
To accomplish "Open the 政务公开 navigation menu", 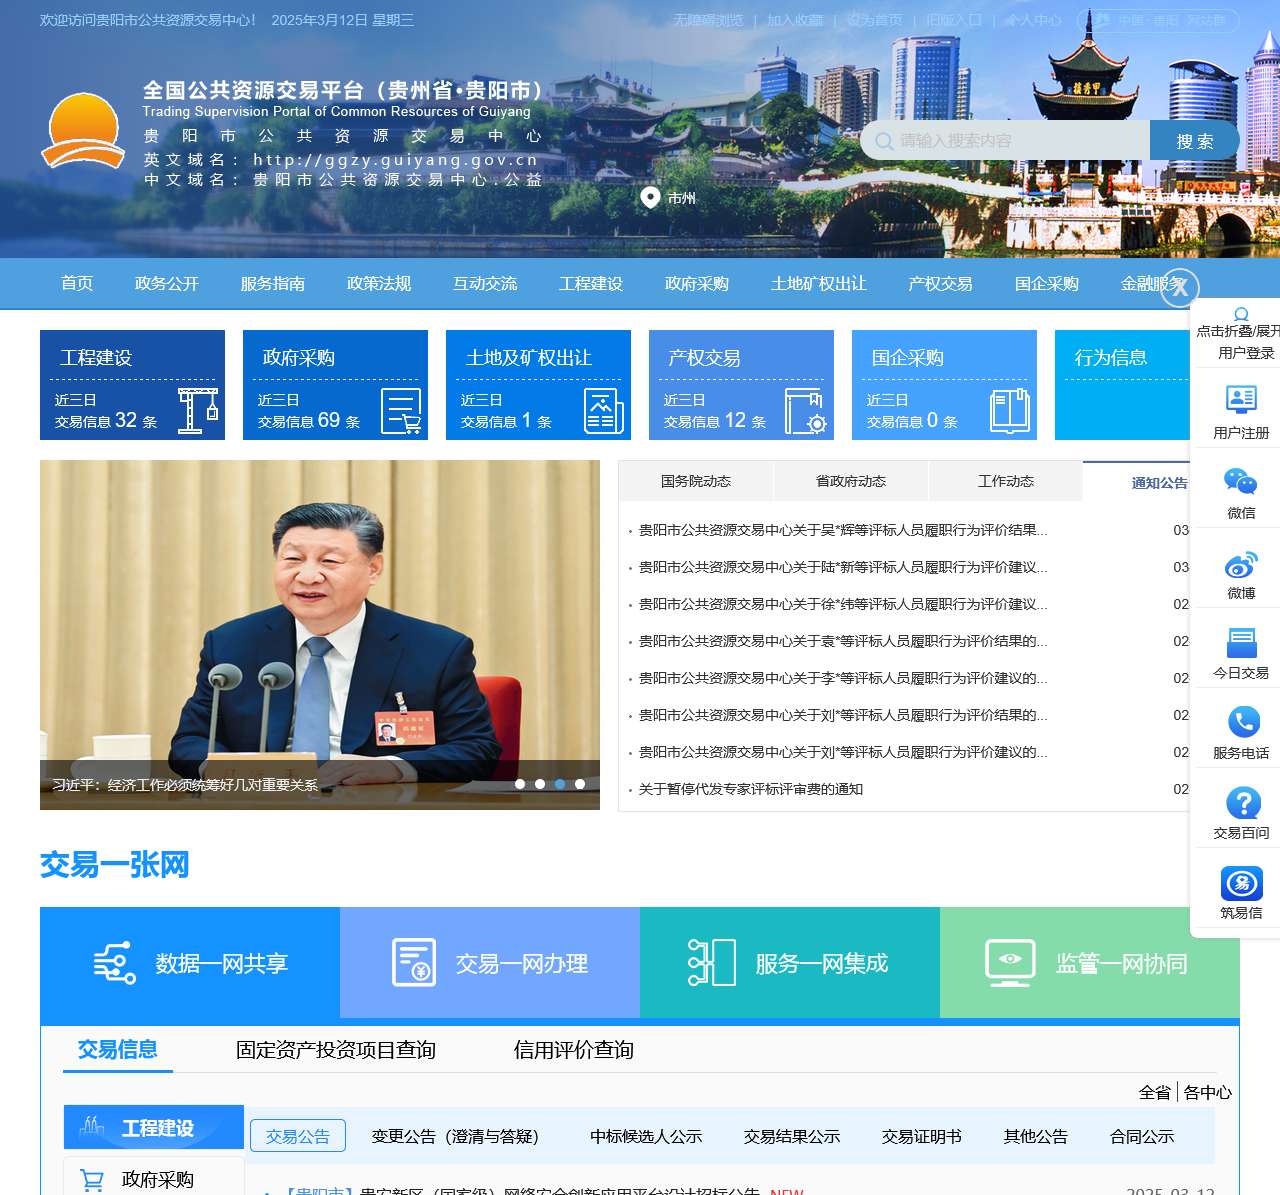I will [x=167, y=284].
